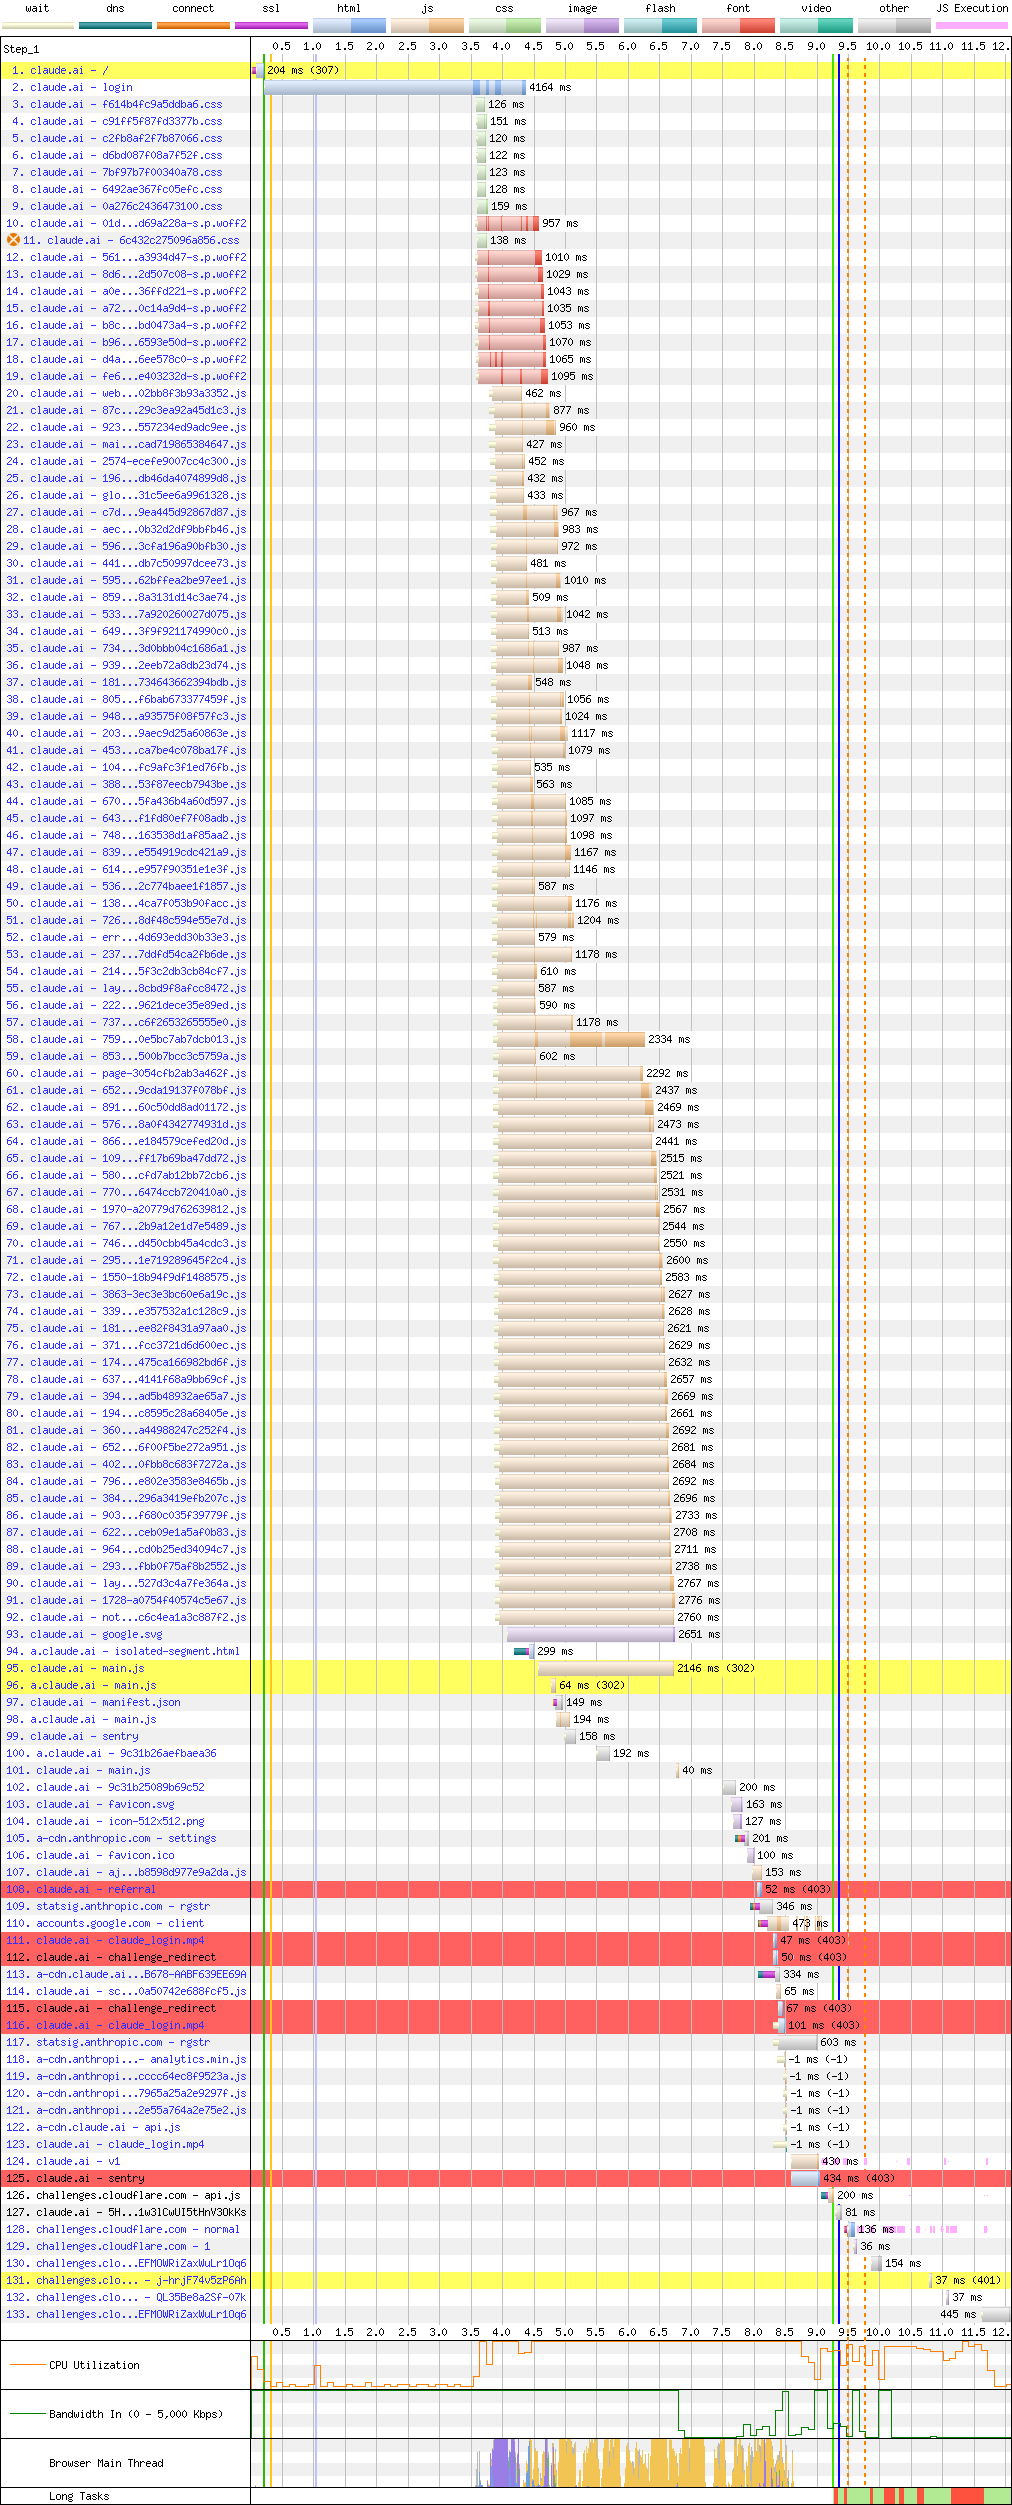Viewport: 1012px width, 2505px height.
Task: Click the orange blocked icon on request 11
Action: pos(13,240)
